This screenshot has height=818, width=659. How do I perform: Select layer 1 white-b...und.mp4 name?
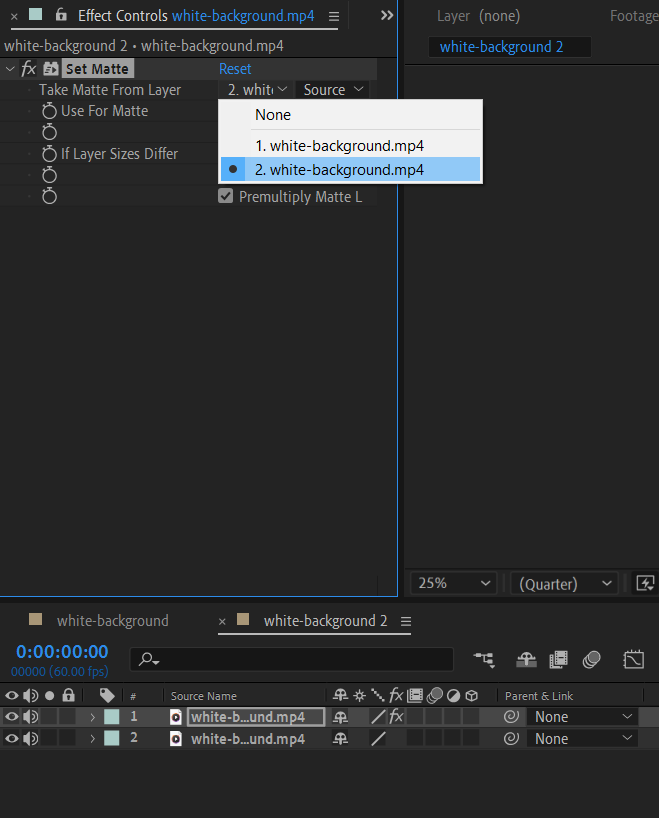pos(256,717)
